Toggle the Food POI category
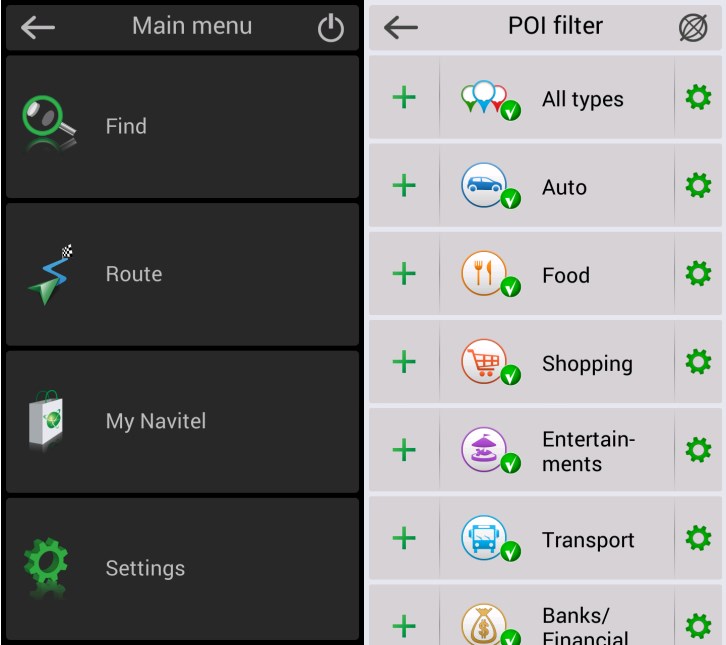 tap(557, 274)
